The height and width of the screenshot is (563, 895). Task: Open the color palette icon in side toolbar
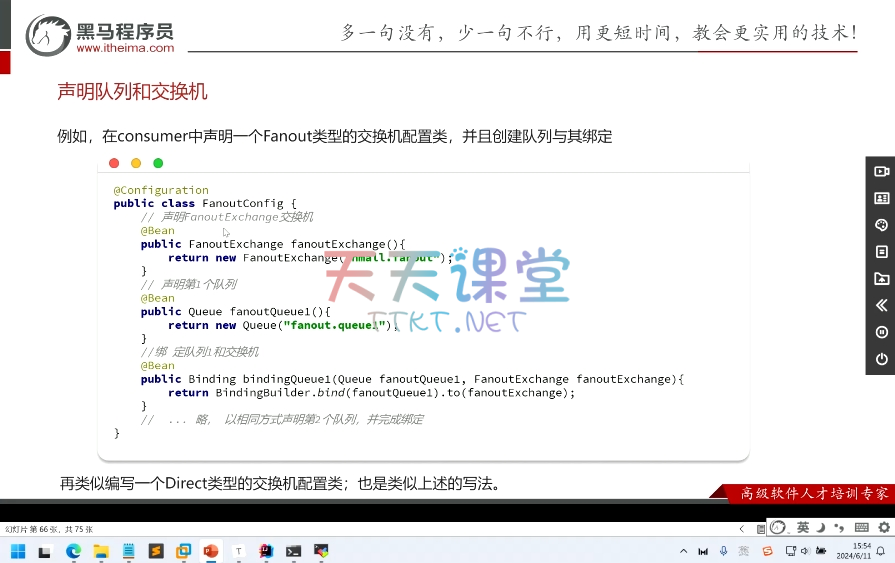[x=881, y=225]
